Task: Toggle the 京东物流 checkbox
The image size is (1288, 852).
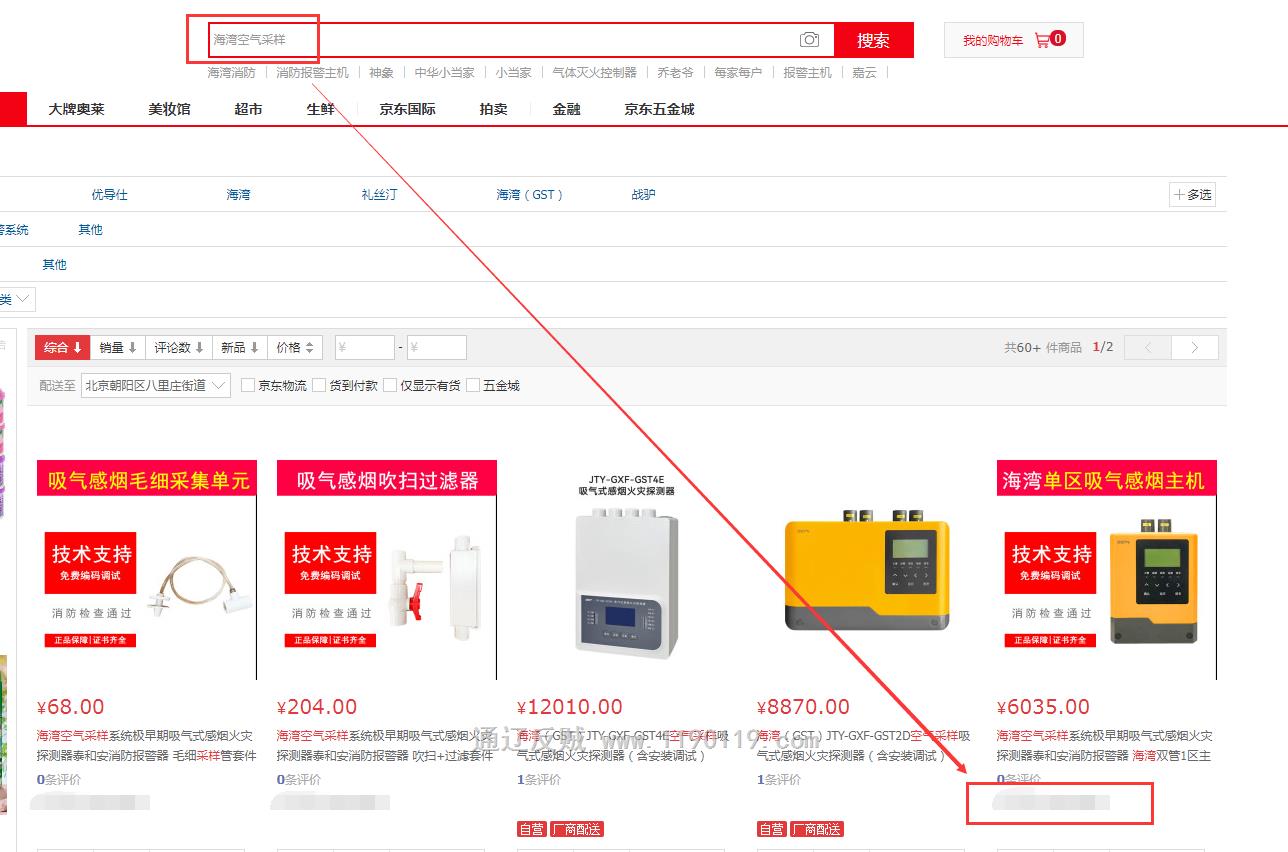Action: pyautogui.click(x=248, y=385)
